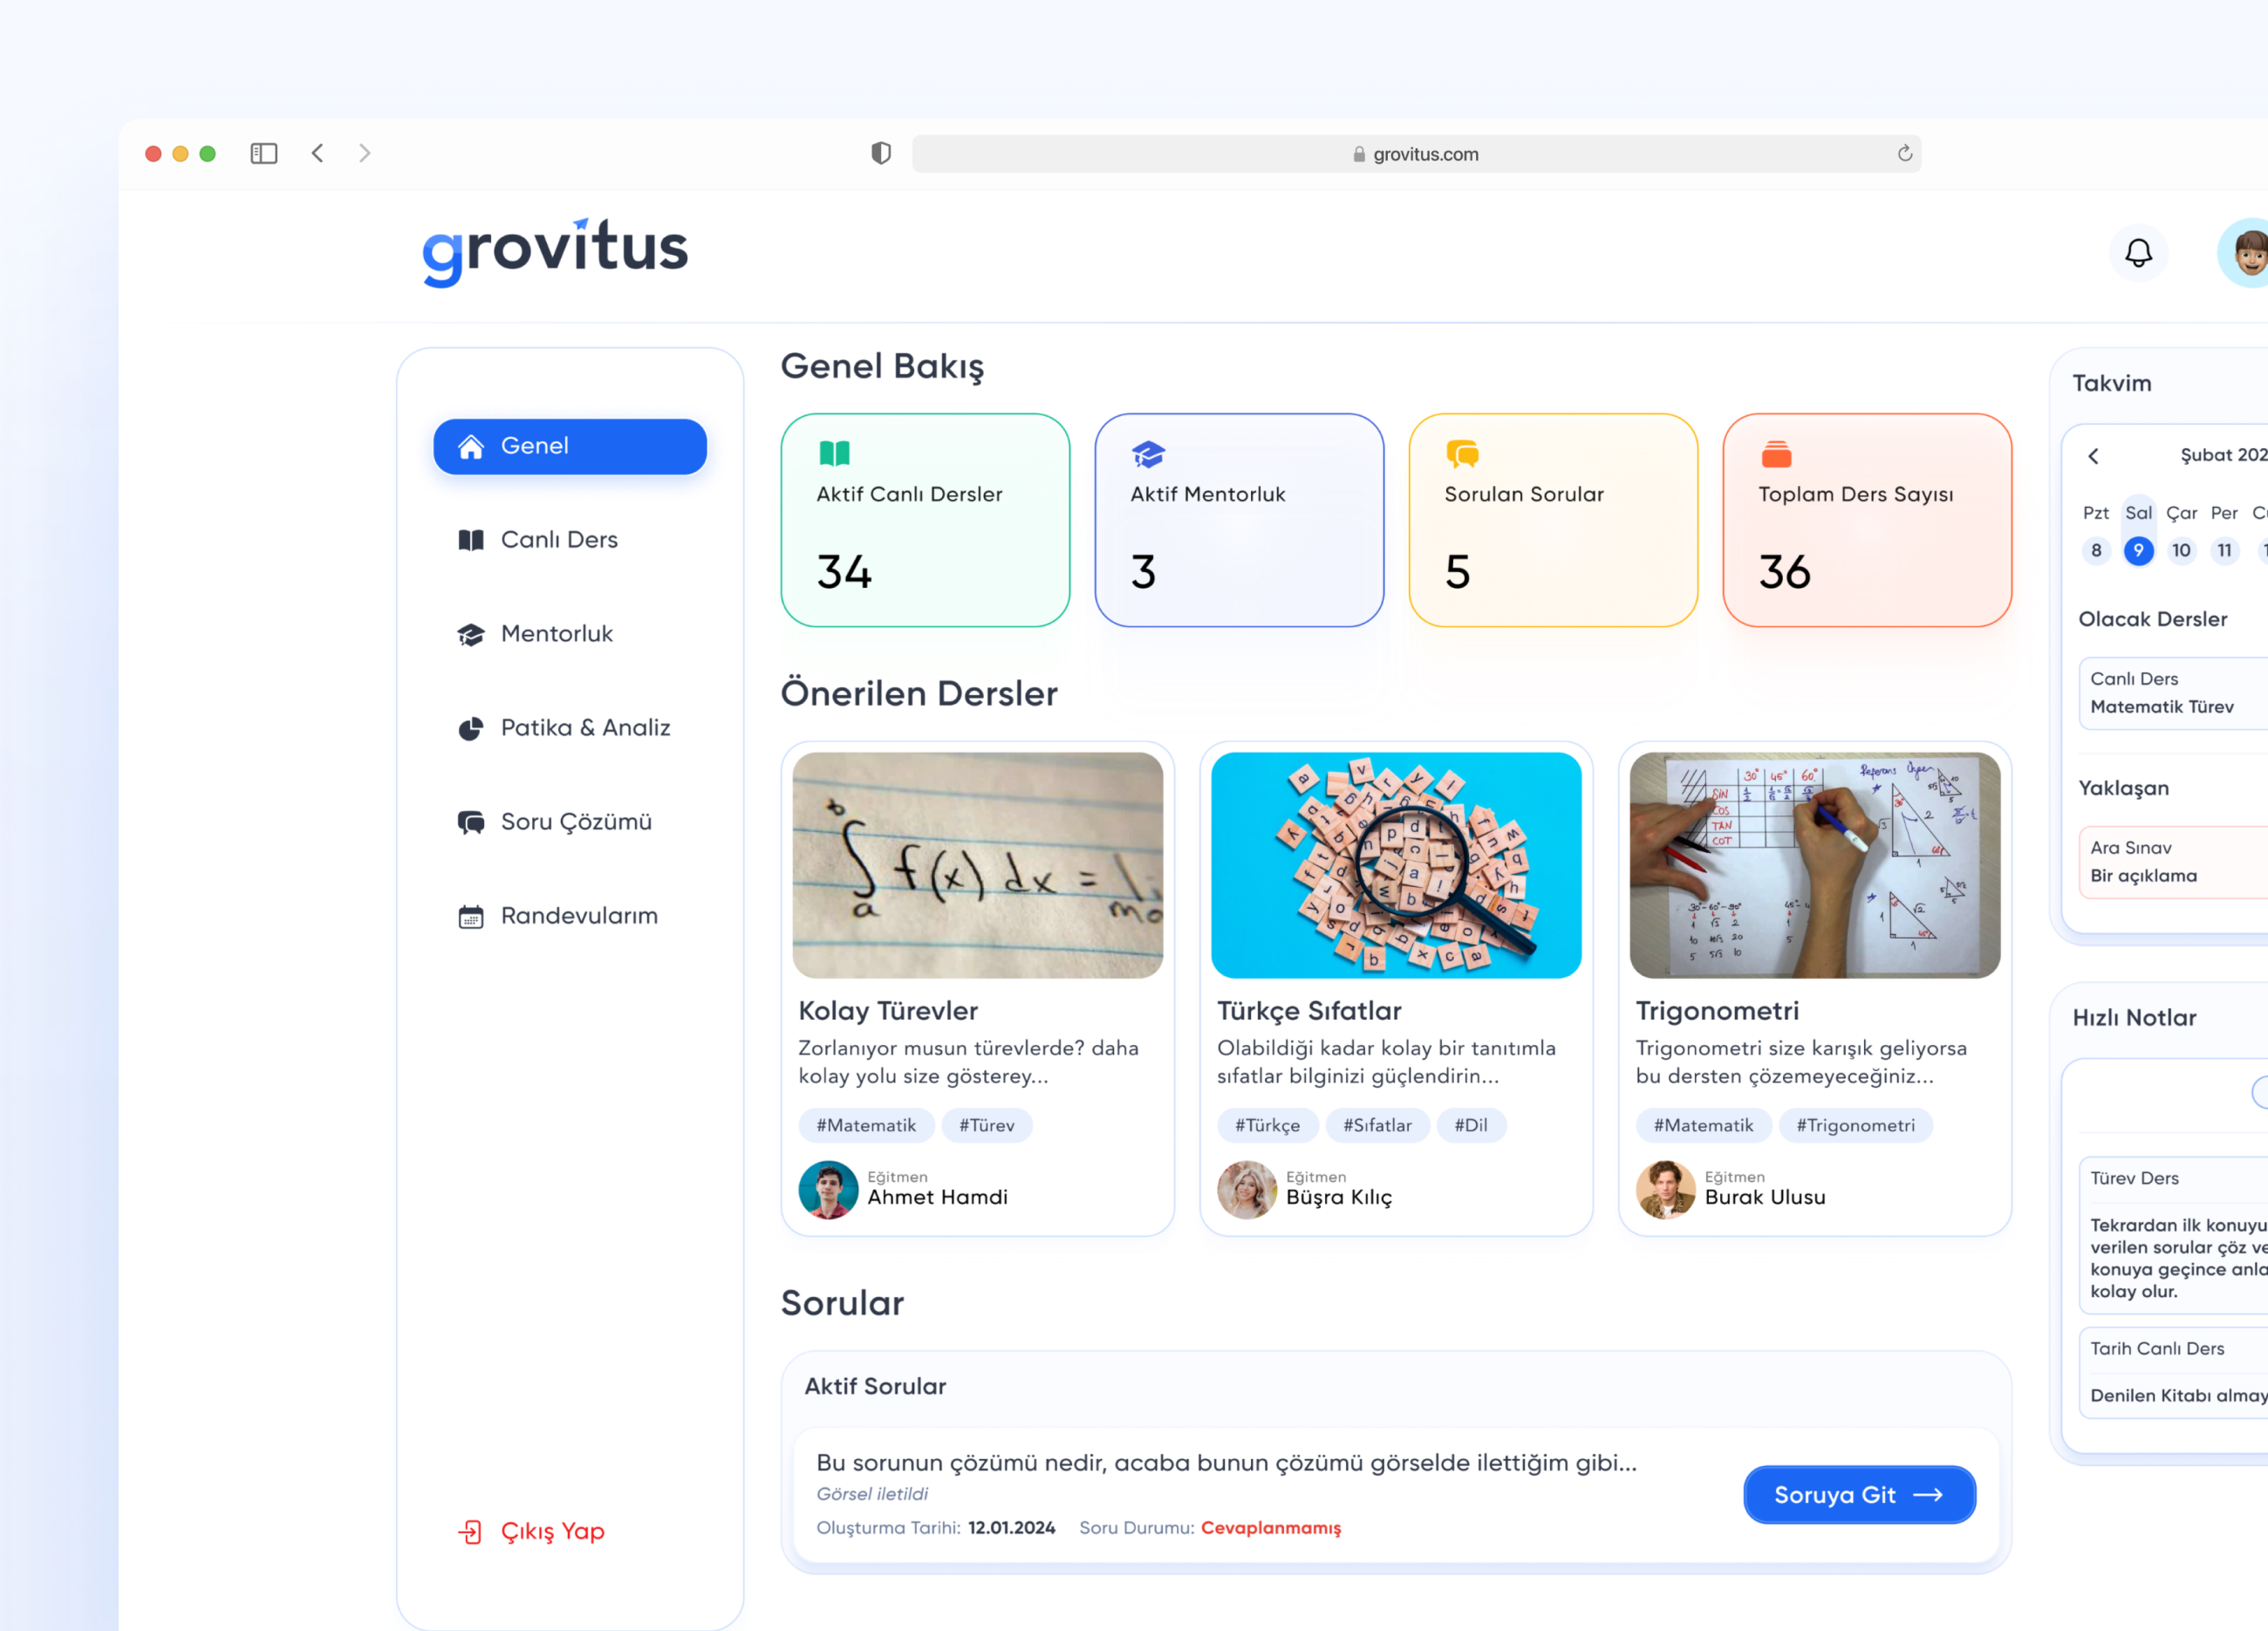Select day 10 in the calendar
Screen dimensions: 2268x1631
2181,550
